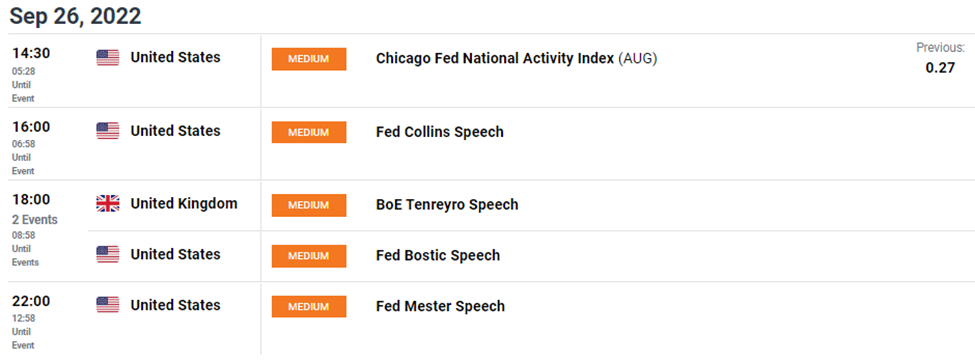Open the Fed Collins Speech event

(440, 132)
